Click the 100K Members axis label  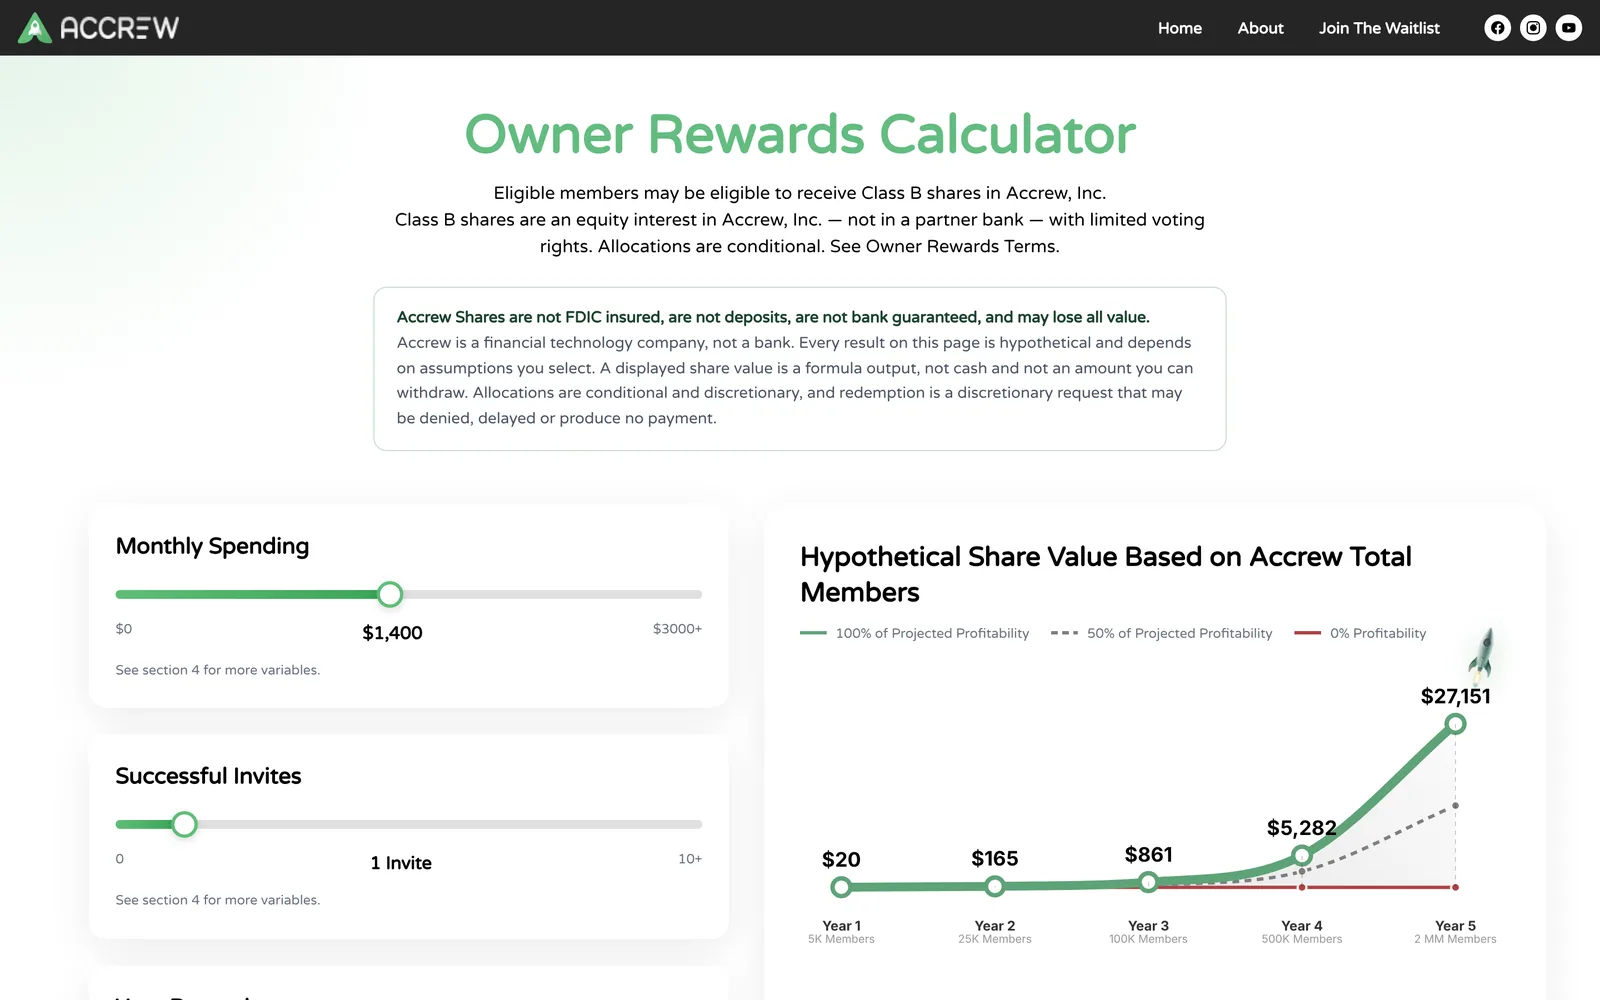1148,939
